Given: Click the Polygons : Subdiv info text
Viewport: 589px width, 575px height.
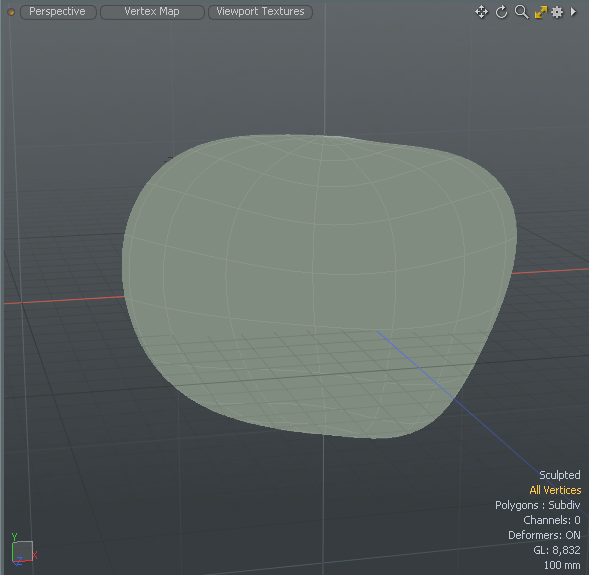Looking at the screenshot, I should tap(538, 505).
